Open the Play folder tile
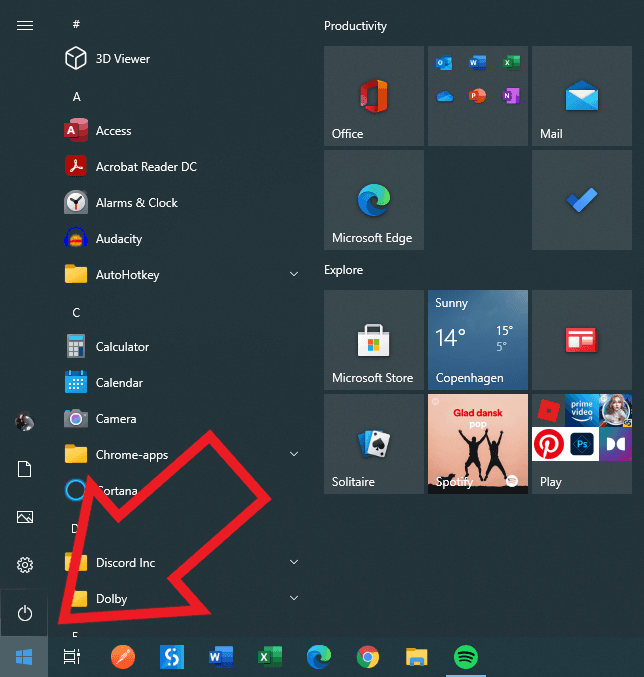644x677 pixels. (582, 444)
